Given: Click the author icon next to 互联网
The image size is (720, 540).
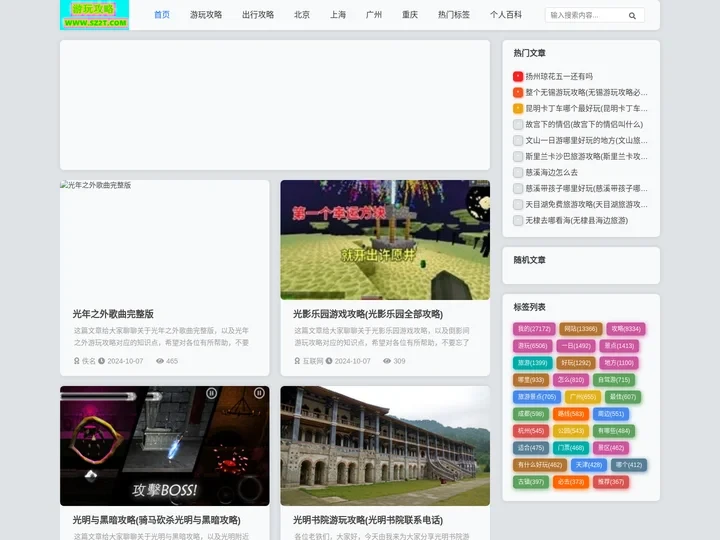Looking at the screenshot, I should click(x=297, y=361).
